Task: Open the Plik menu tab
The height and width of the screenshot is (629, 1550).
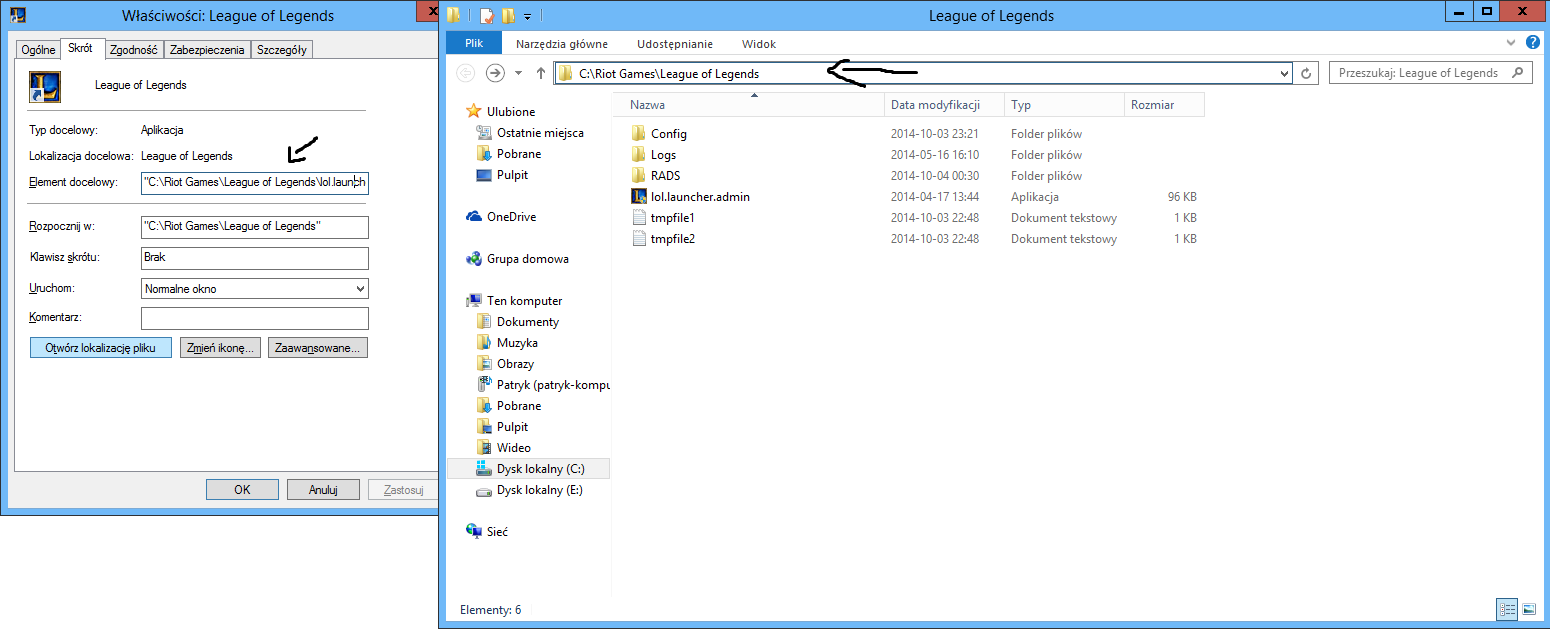Action: (x=474, y=44)
